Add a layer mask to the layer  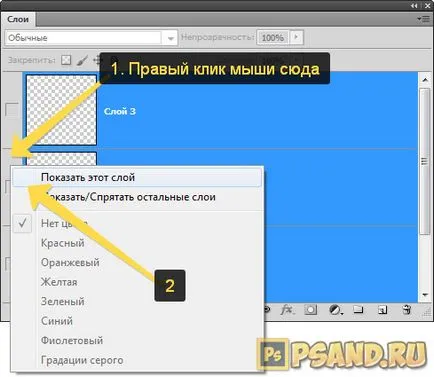pos(310,310)
